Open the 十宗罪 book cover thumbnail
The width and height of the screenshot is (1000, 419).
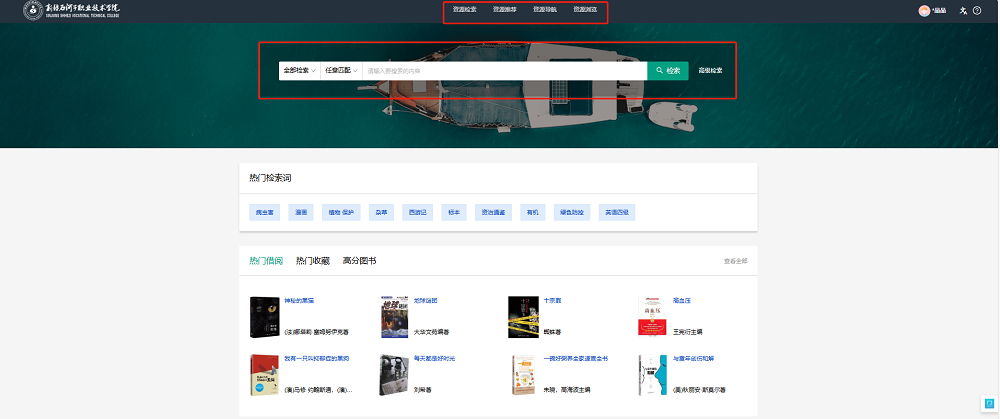click(x=523, y=317)
